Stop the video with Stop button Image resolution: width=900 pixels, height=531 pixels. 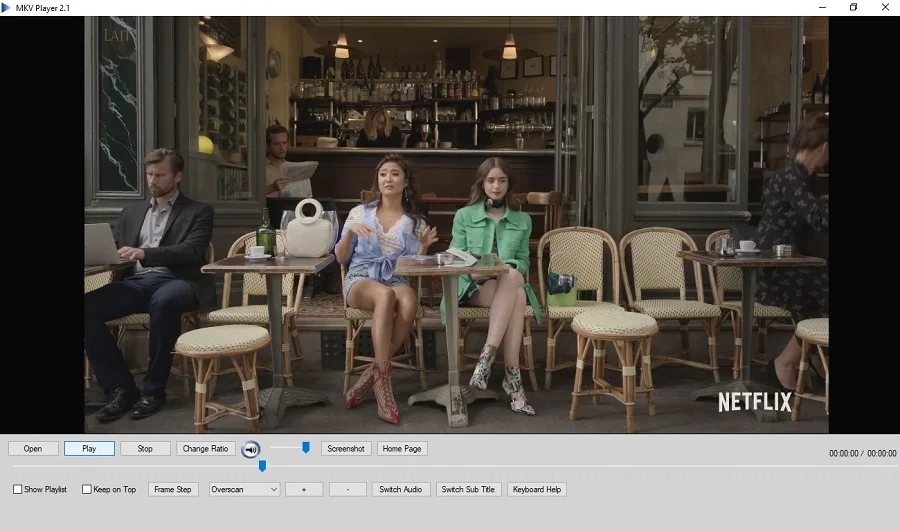coord(145,449)
